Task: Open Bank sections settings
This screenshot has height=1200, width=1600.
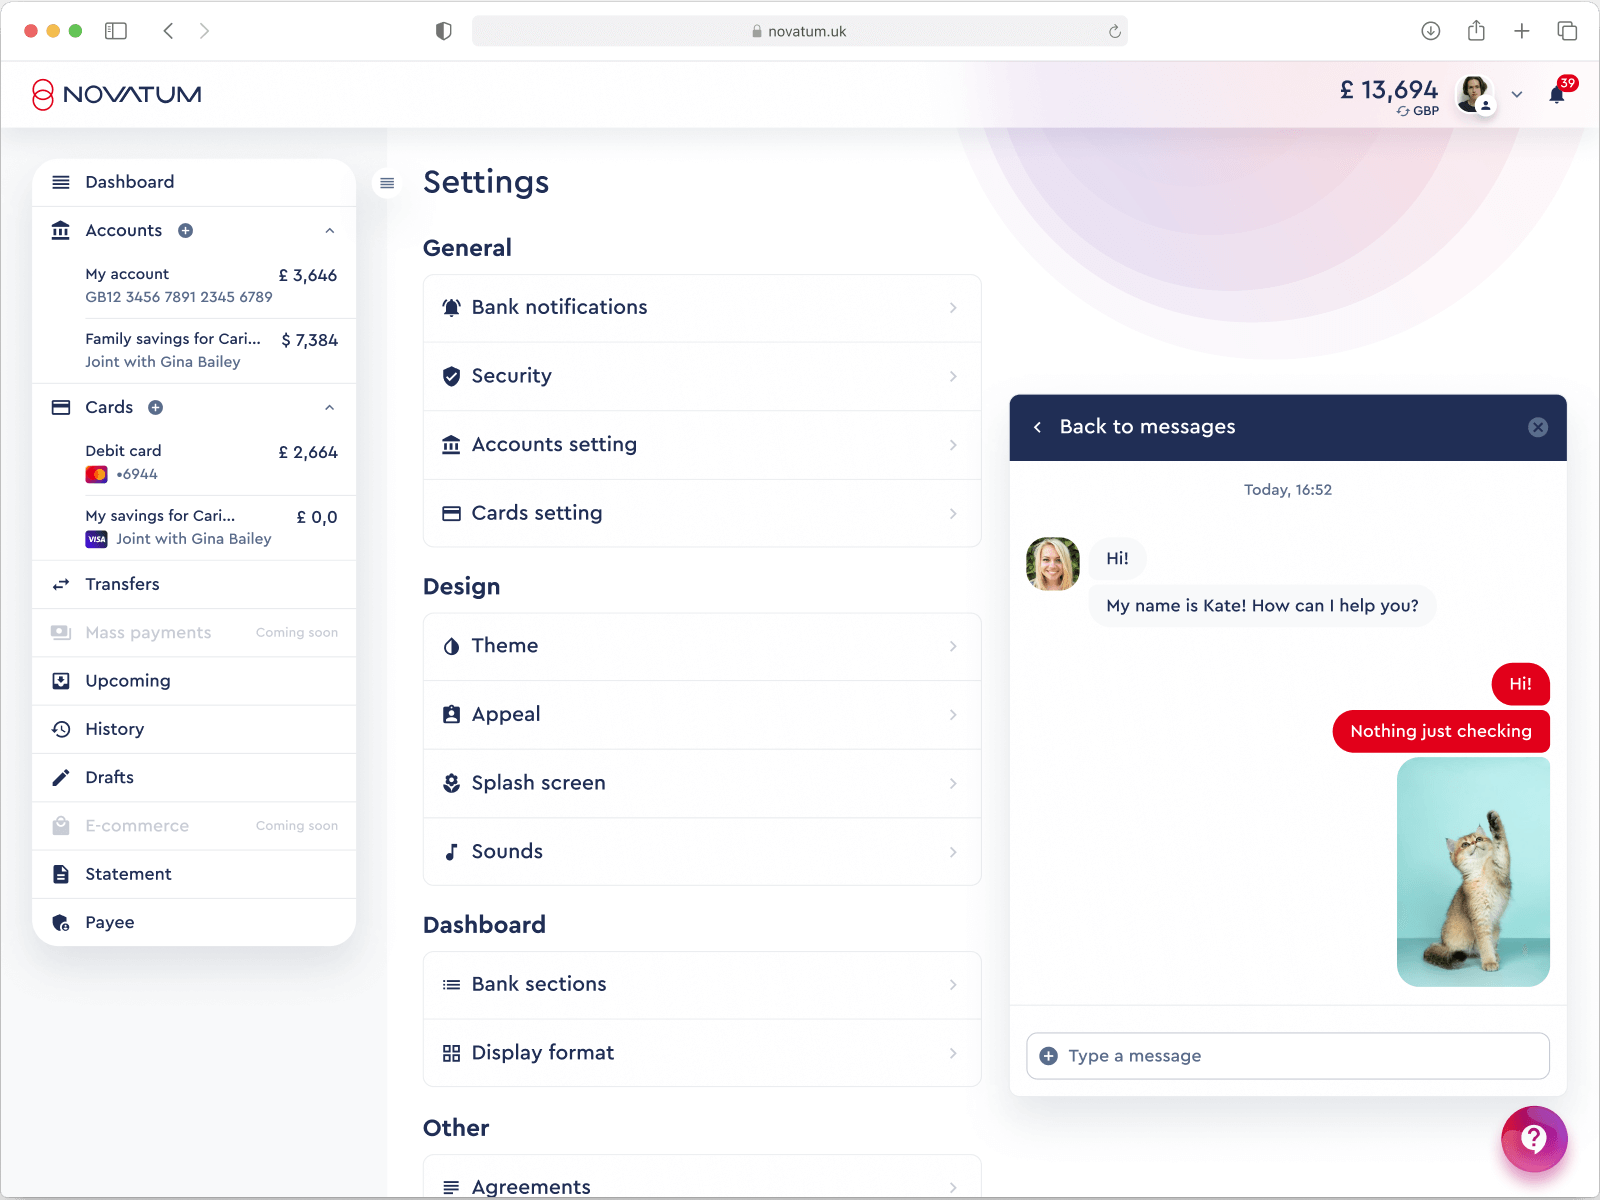Action: click(702, 985)
